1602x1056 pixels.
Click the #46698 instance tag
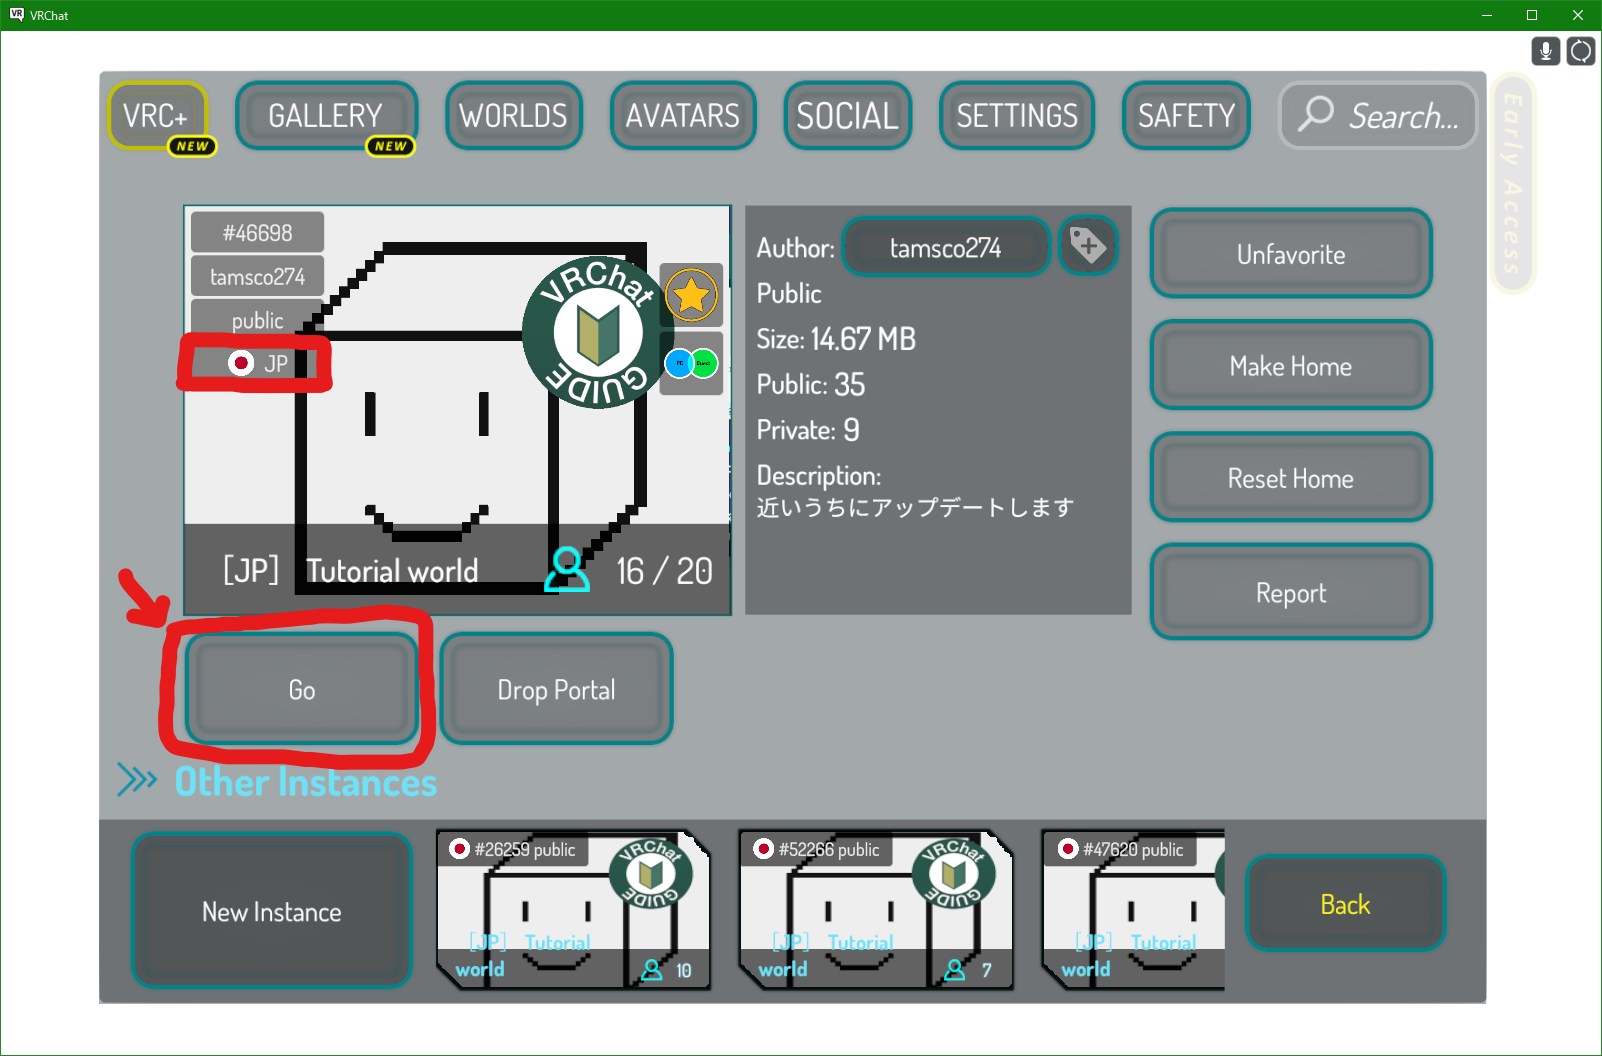point(257,232)
